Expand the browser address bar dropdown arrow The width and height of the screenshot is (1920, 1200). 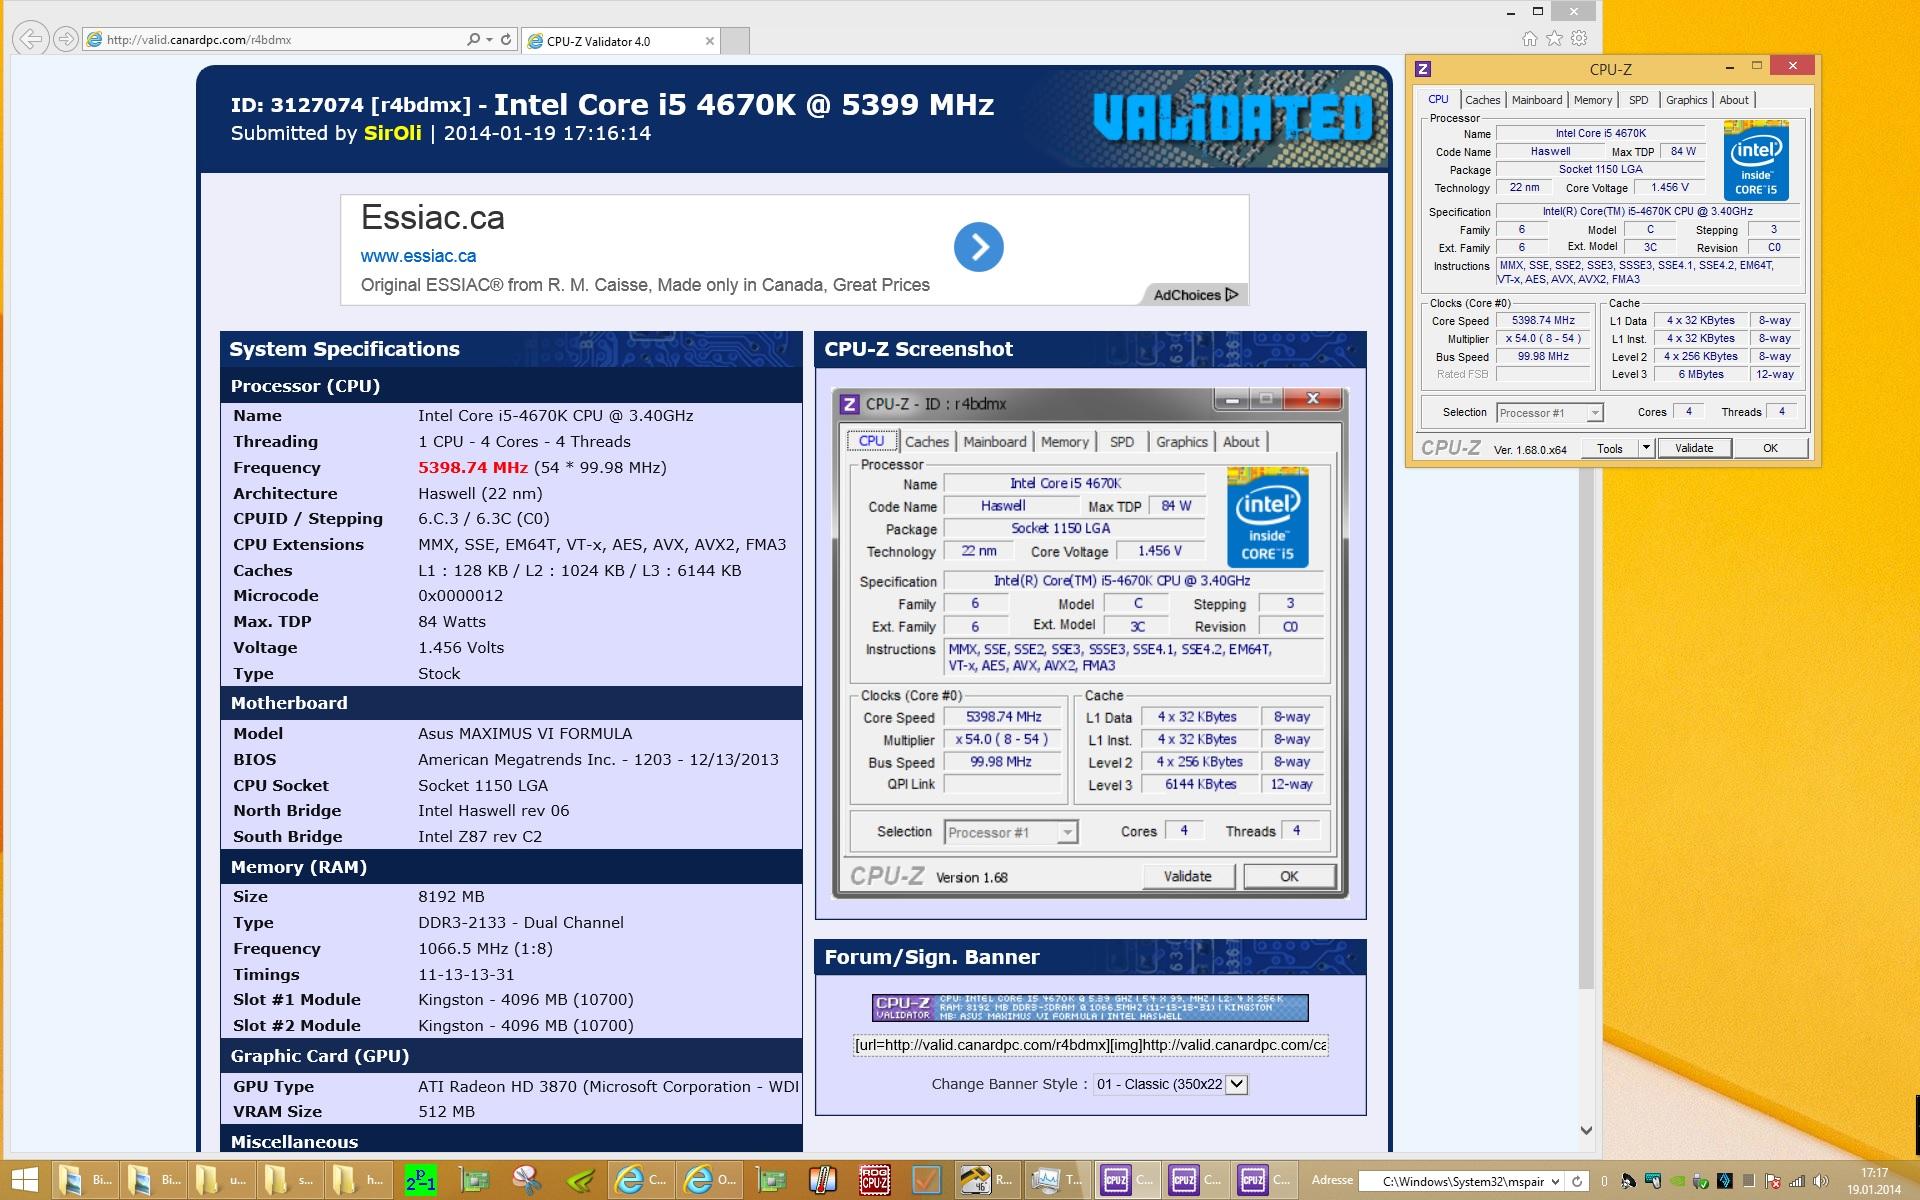[x=489, y=40]
